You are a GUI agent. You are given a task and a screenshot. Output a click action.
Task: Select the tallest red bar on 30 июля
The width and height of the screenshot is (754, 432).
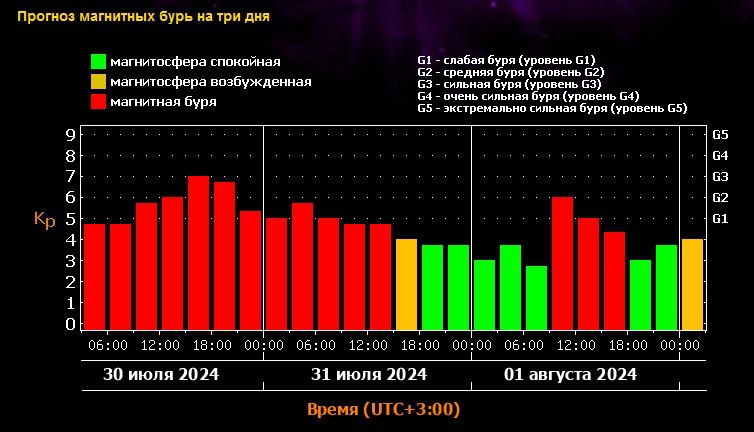pos(198,252)
